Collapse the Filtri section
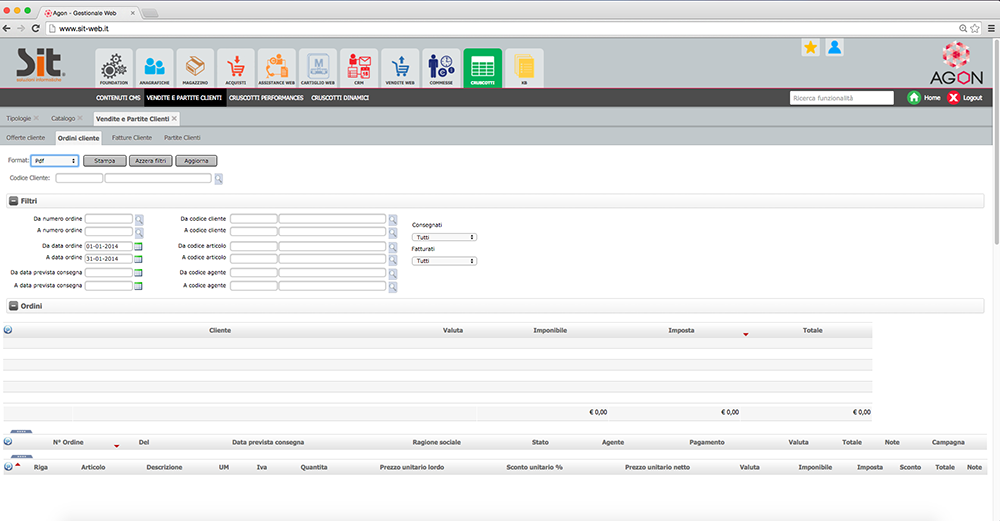The height and width of the screenshot is (521, 1000). [14, 201]
